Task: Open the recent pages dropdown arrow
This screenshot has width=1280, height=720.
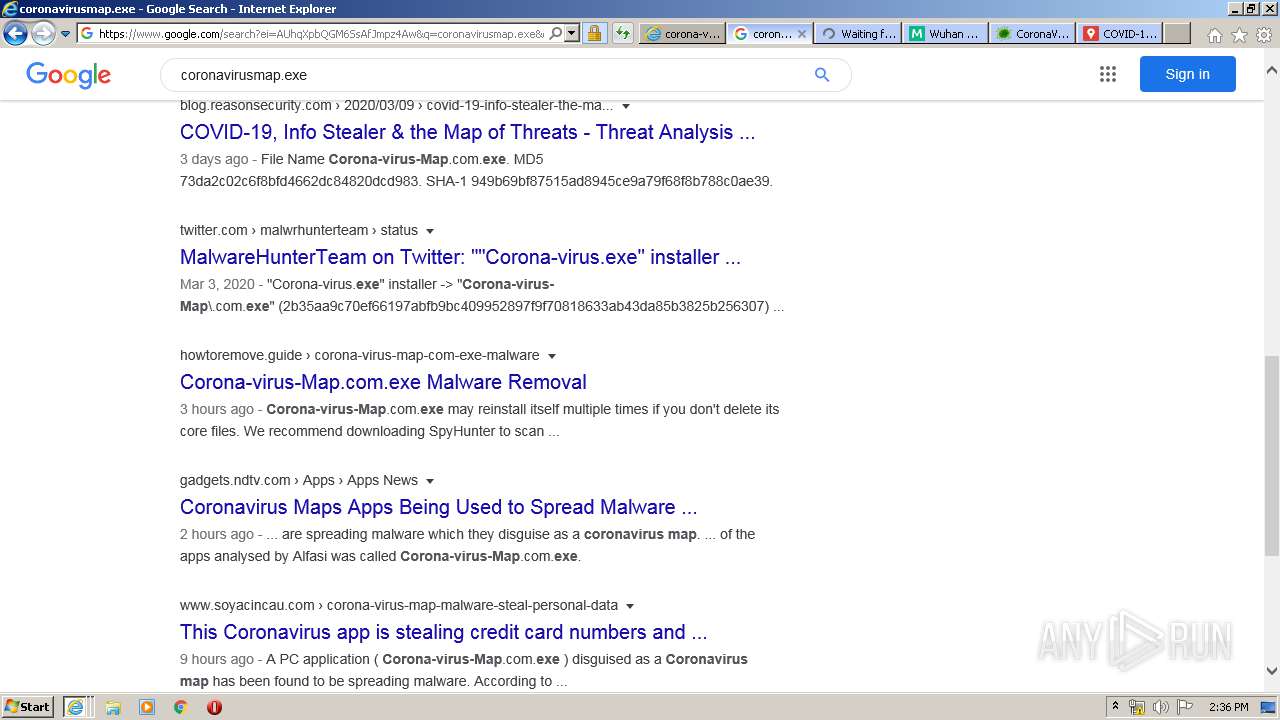Action: coord(66,34)
